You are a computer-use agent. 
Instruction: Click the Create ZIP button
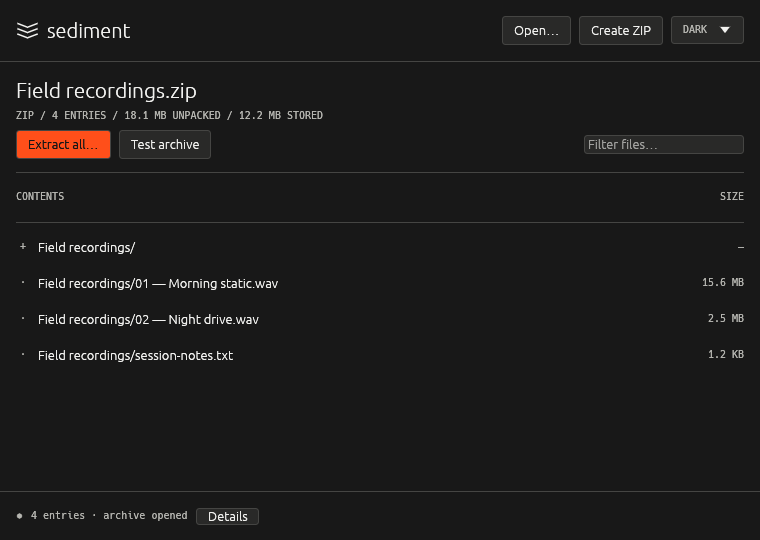click(620, 31)
